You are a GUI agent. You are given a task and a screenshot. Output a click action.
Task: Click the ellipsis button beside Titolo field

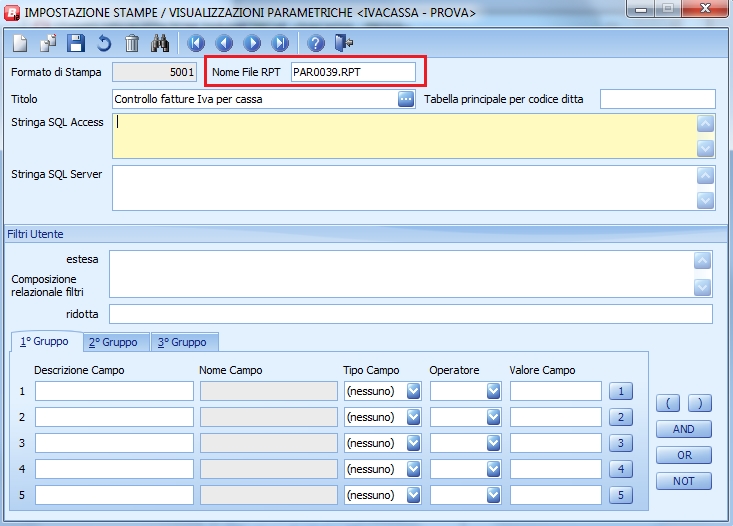click(x=405, y=99)
